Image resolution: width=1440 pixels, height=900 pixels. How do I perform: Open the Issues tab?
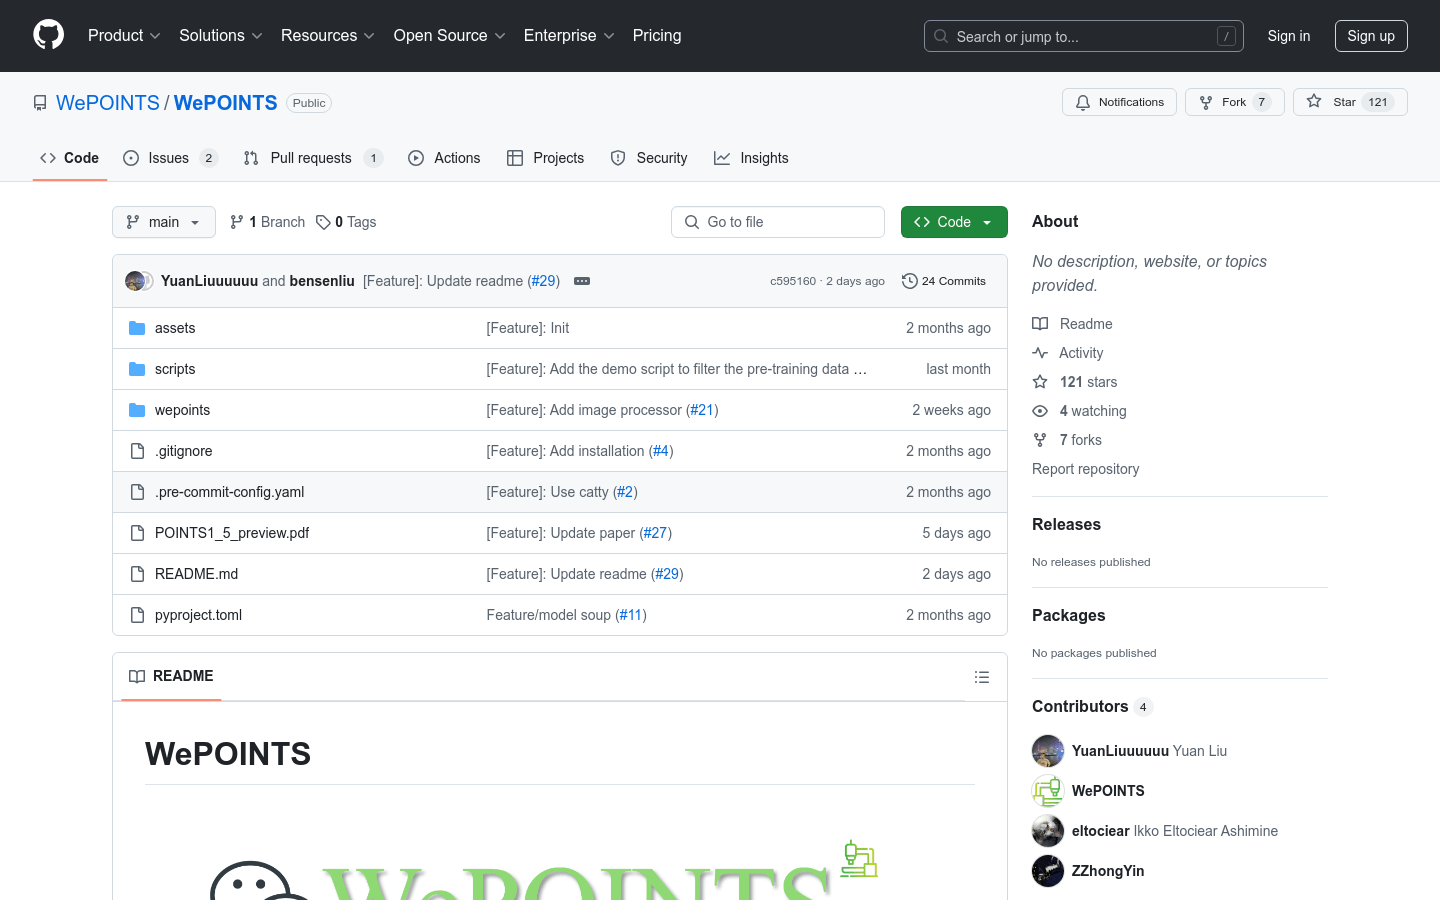pyautogui.click(x=170, y=158)
